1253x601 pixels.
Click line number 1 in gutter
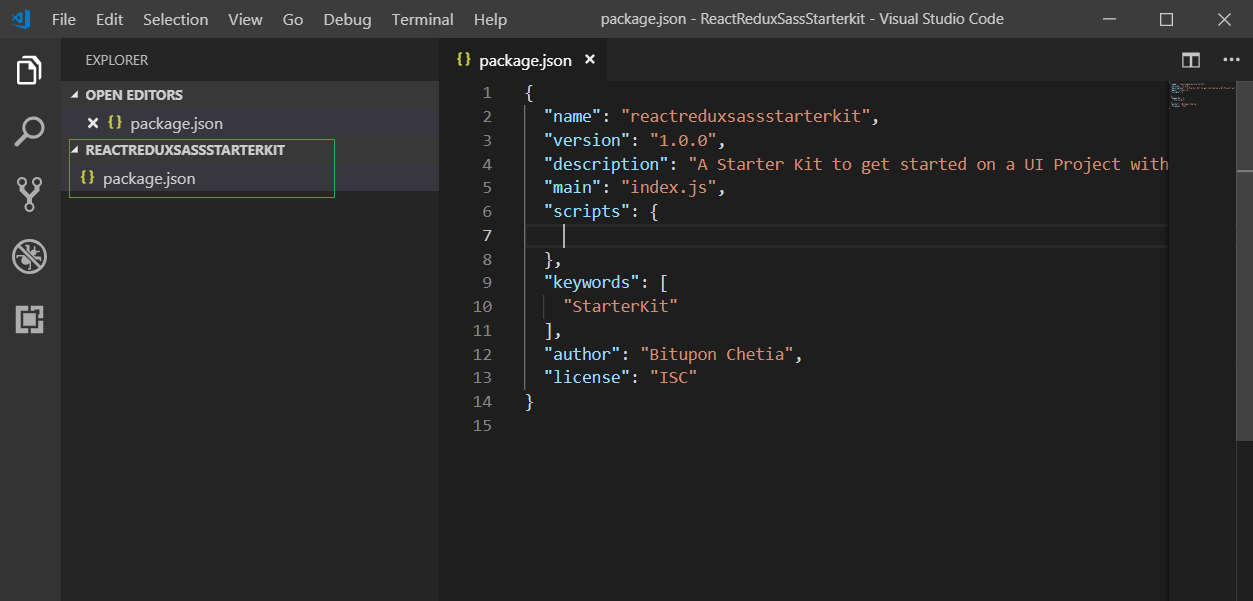[487, 92]
